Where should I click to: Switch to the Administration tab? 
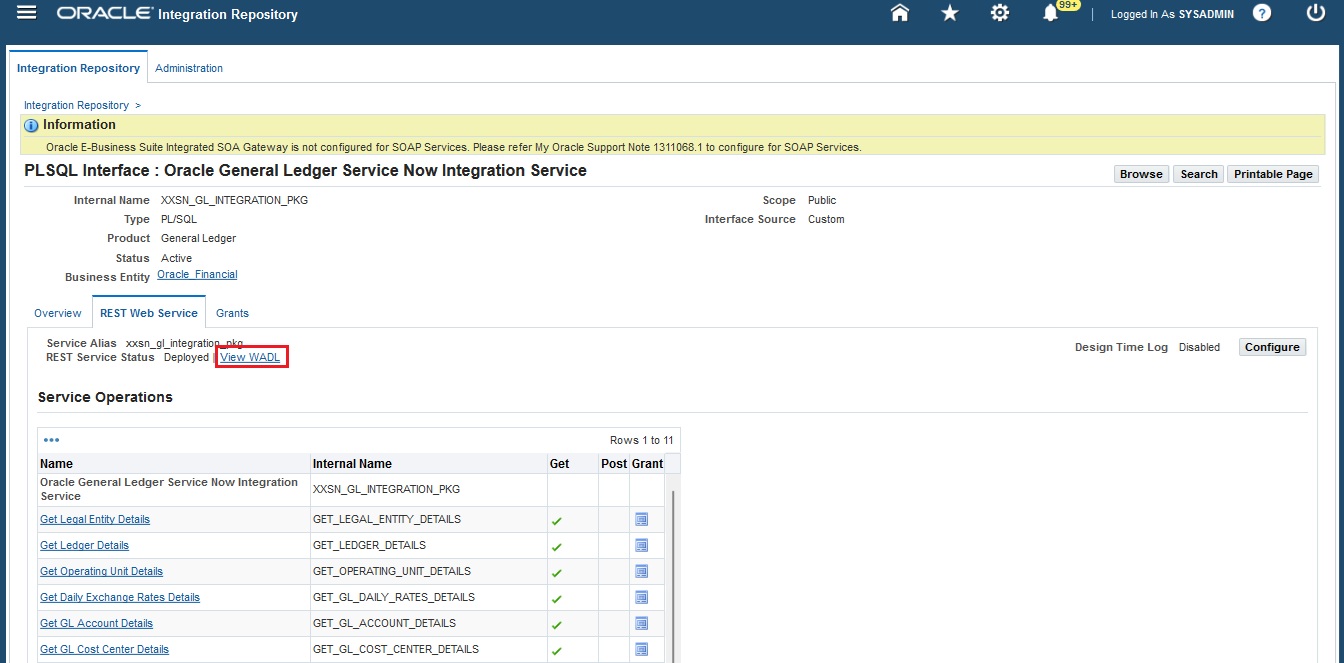pyautogui.click(x=189, y=68)
